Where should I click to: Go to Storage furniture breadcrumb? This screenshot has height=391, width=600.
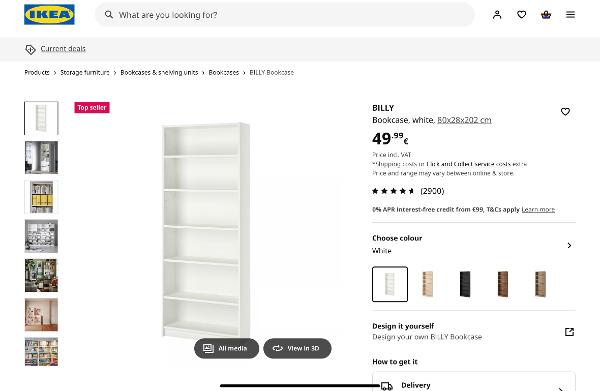point(85,72)
